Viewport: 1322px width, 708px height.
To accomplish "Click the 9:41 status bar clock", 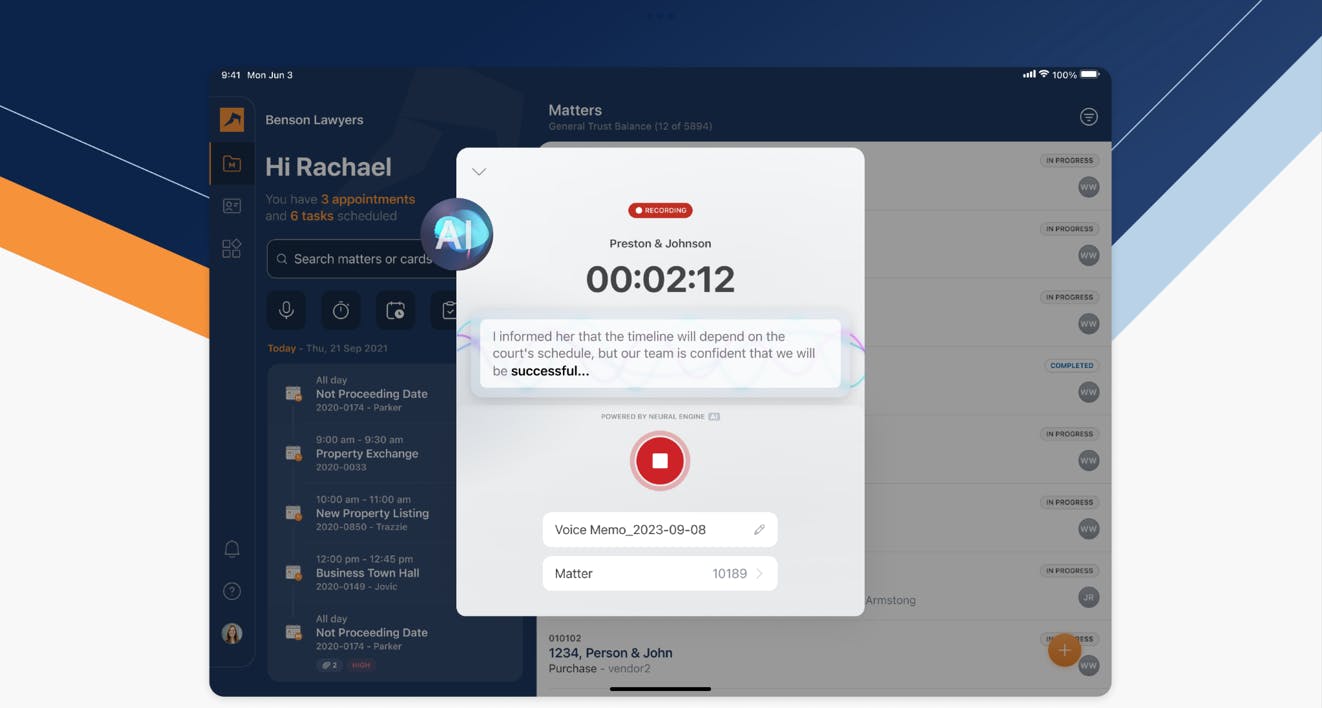I will [231, 75].
